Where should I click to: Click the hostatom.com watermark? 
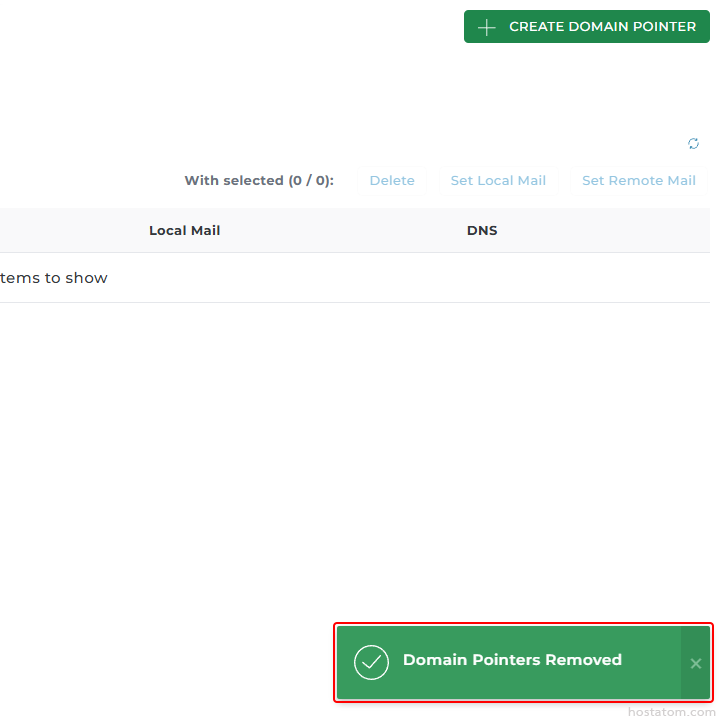[x=671, y=712]
